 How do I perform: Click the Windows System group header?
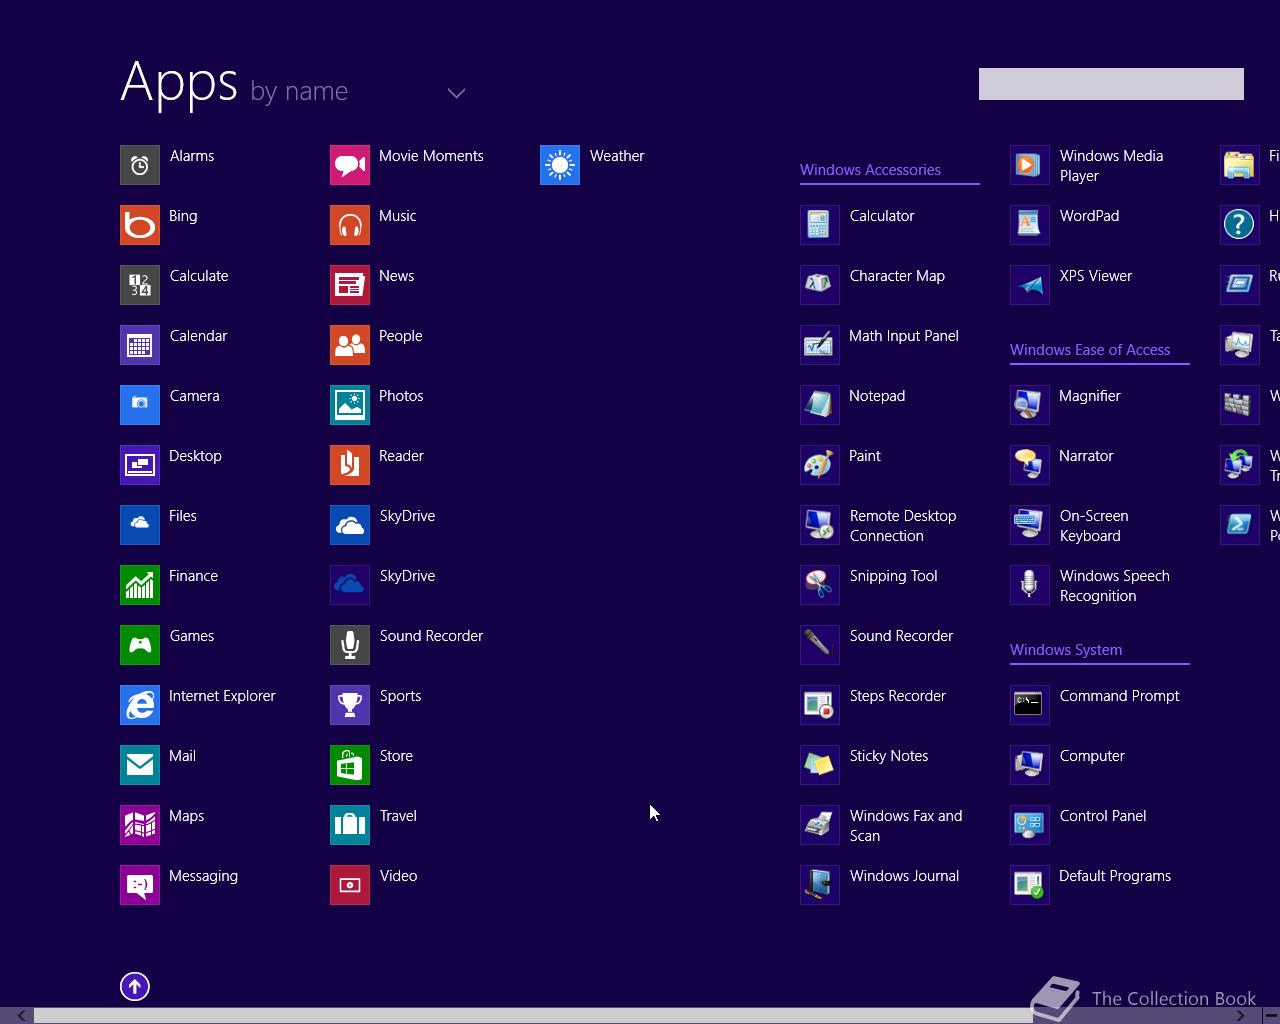coord(1066,650)
